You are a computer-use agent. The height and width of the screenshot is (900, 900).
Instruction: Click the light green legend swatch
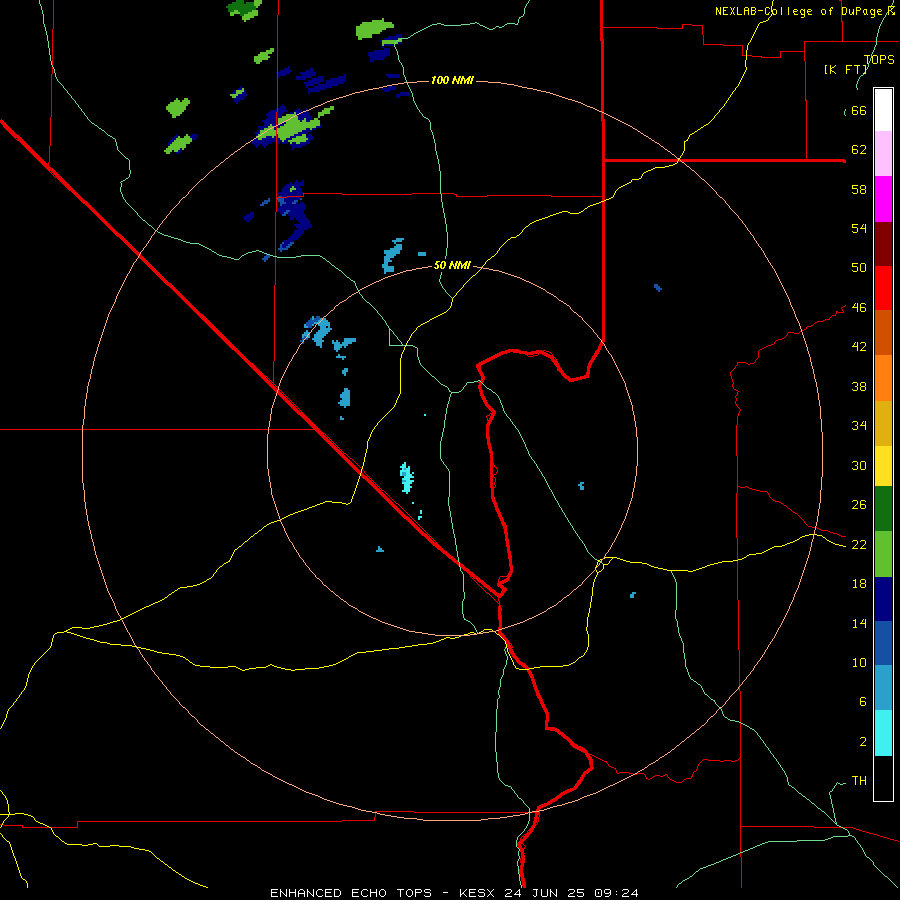[883, 554]
